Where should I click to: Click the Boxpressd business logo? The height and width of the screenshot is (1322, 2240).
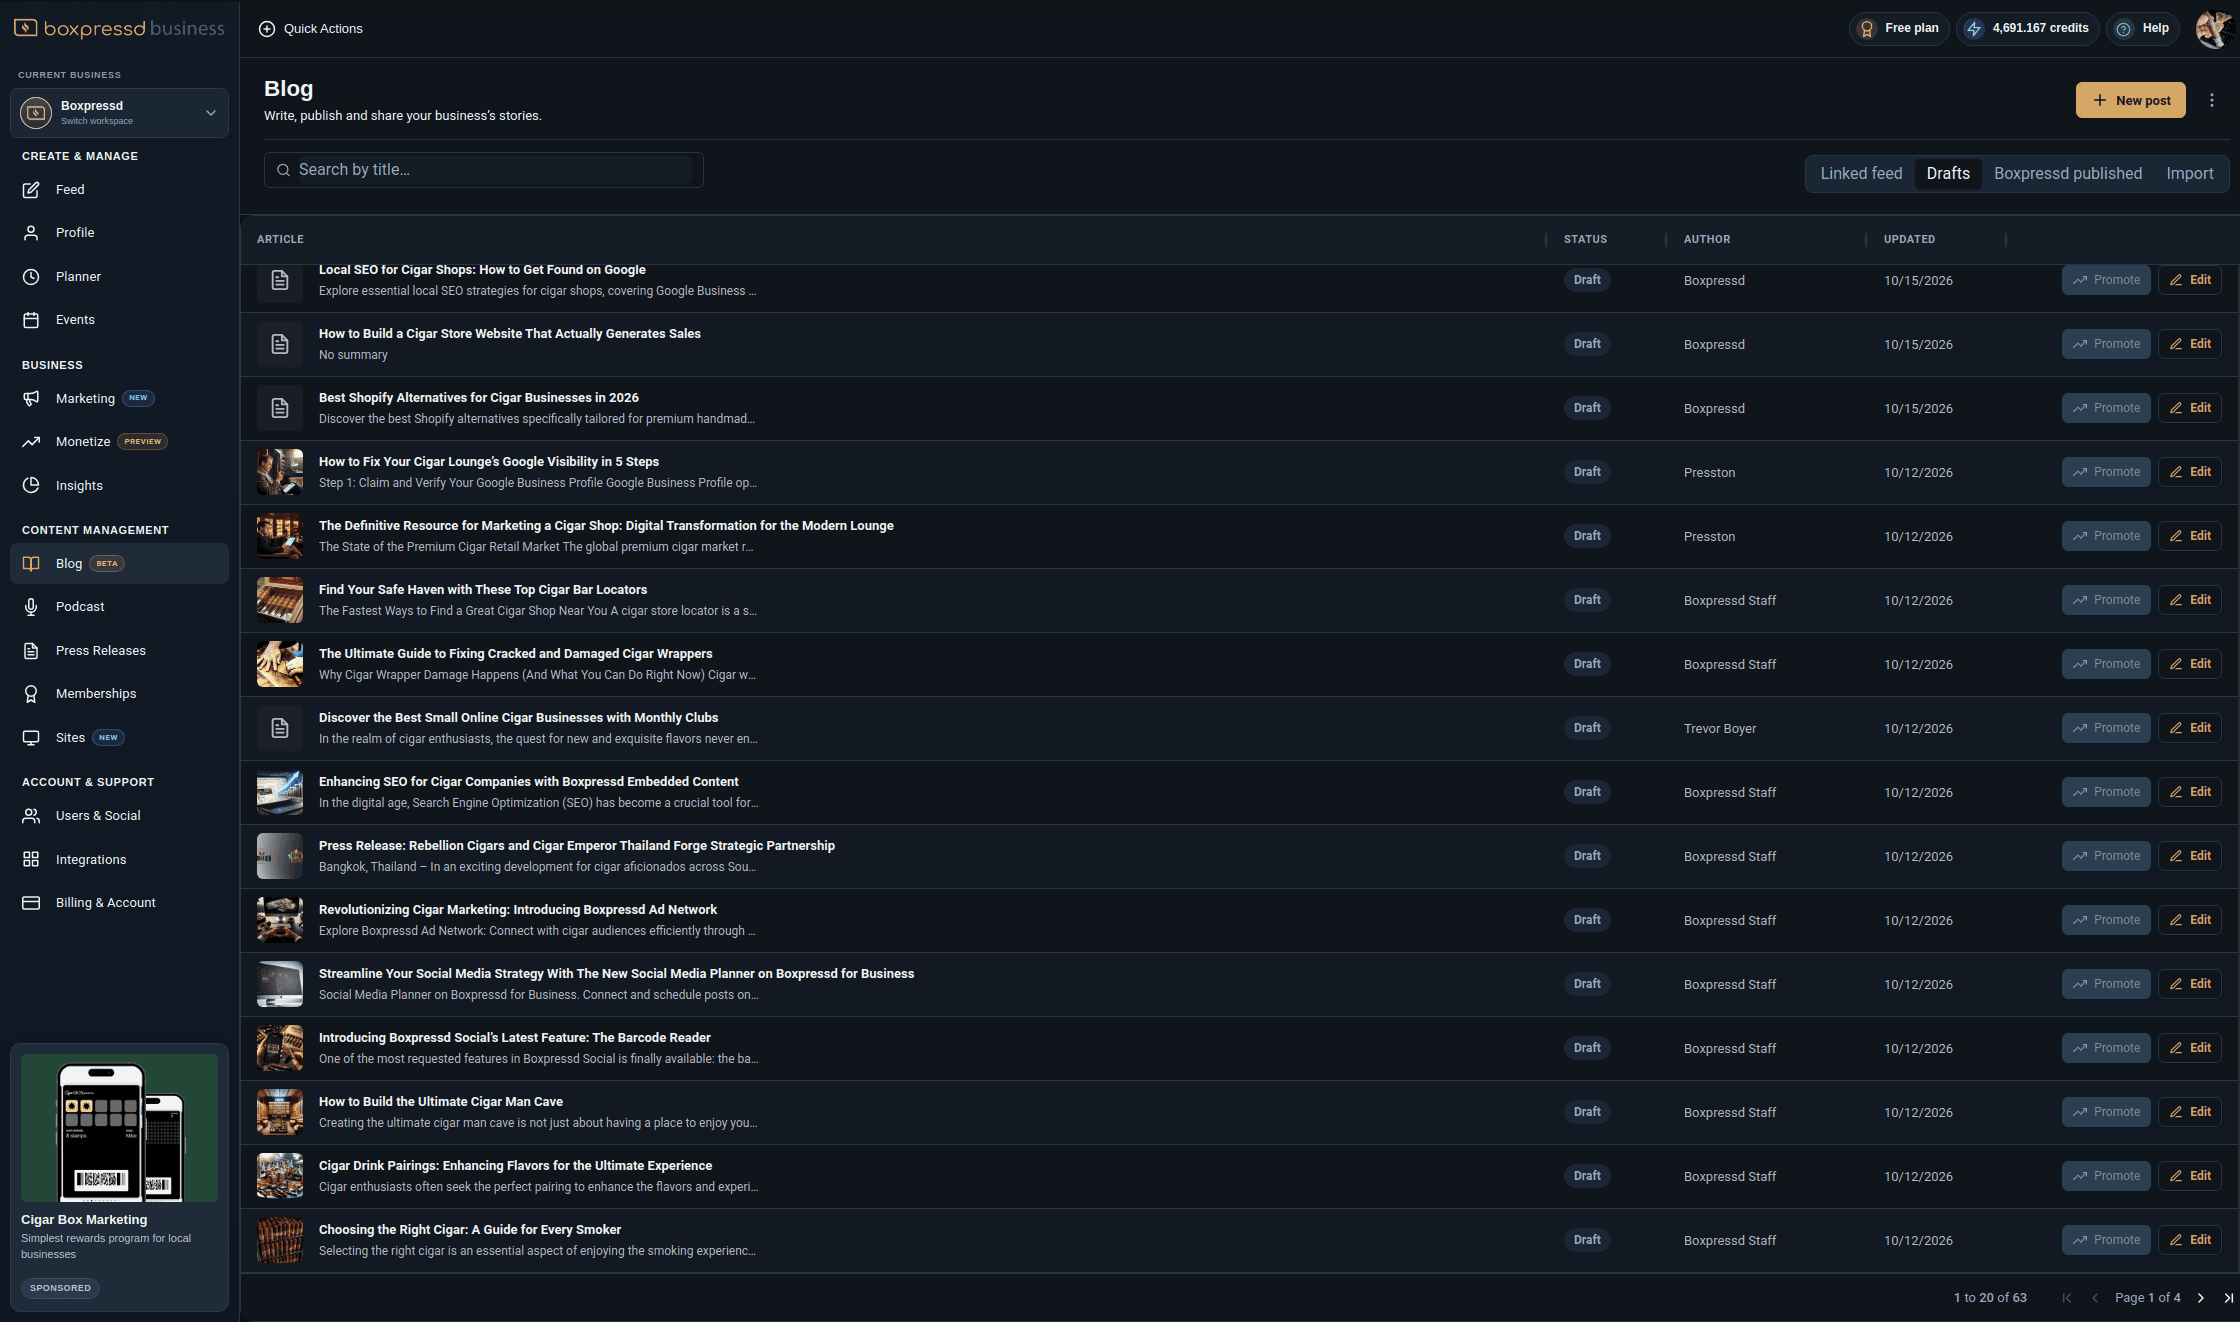[x=119, y=28]
